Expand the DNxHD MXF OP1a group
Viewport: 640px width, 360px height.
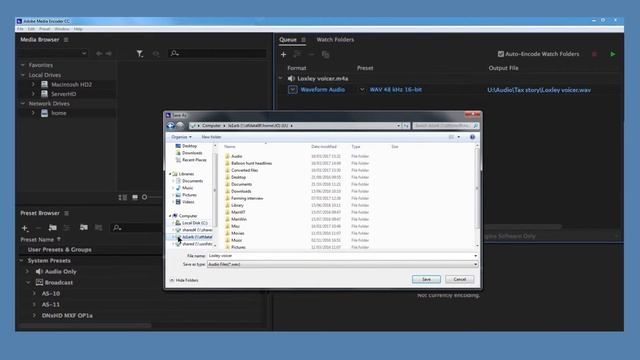point(34,316)
